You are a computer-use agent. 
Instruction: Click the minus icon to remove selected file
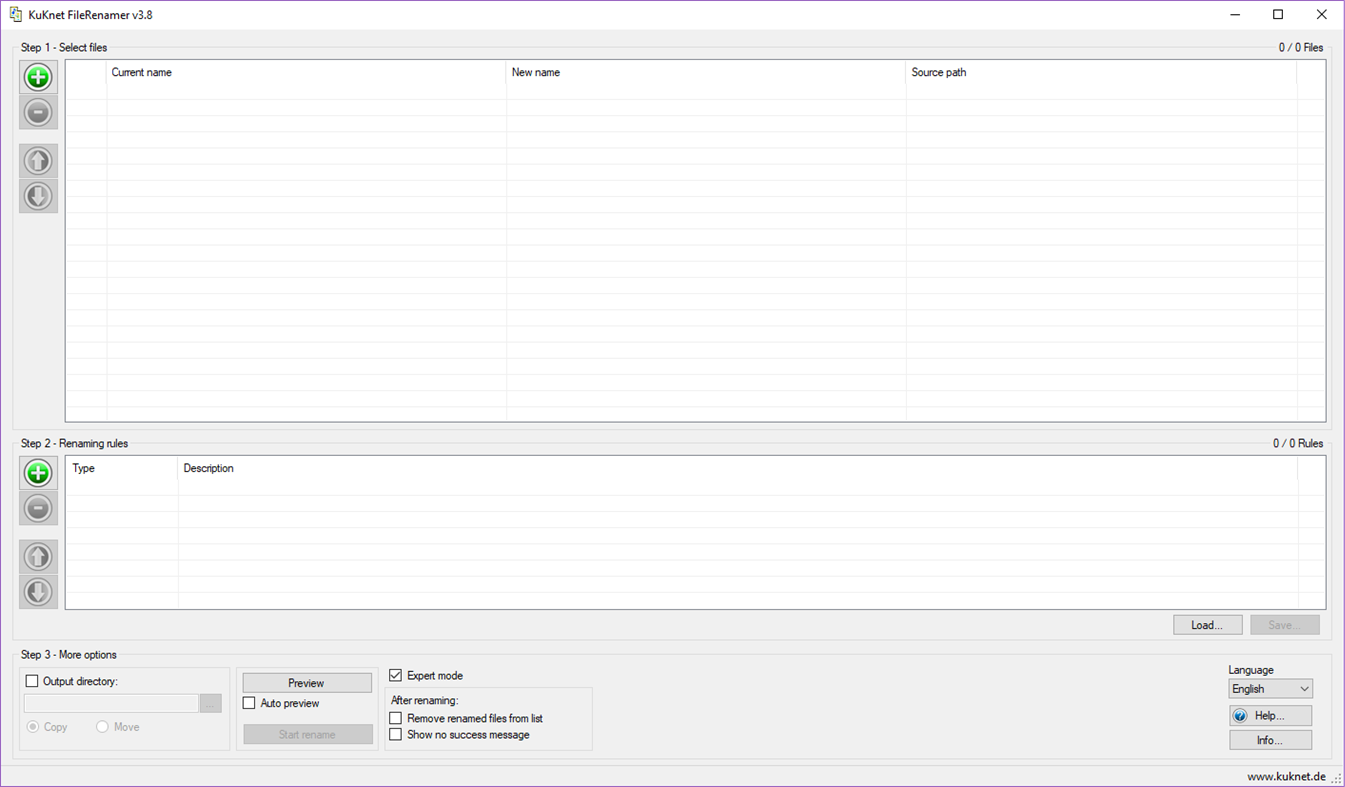38,112
